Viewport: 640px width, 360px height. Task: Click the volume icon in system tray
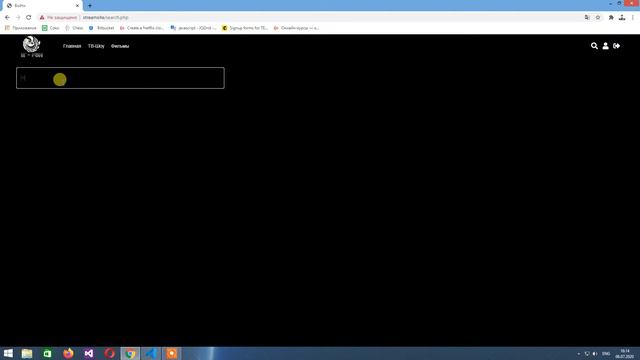coord(595,354)
